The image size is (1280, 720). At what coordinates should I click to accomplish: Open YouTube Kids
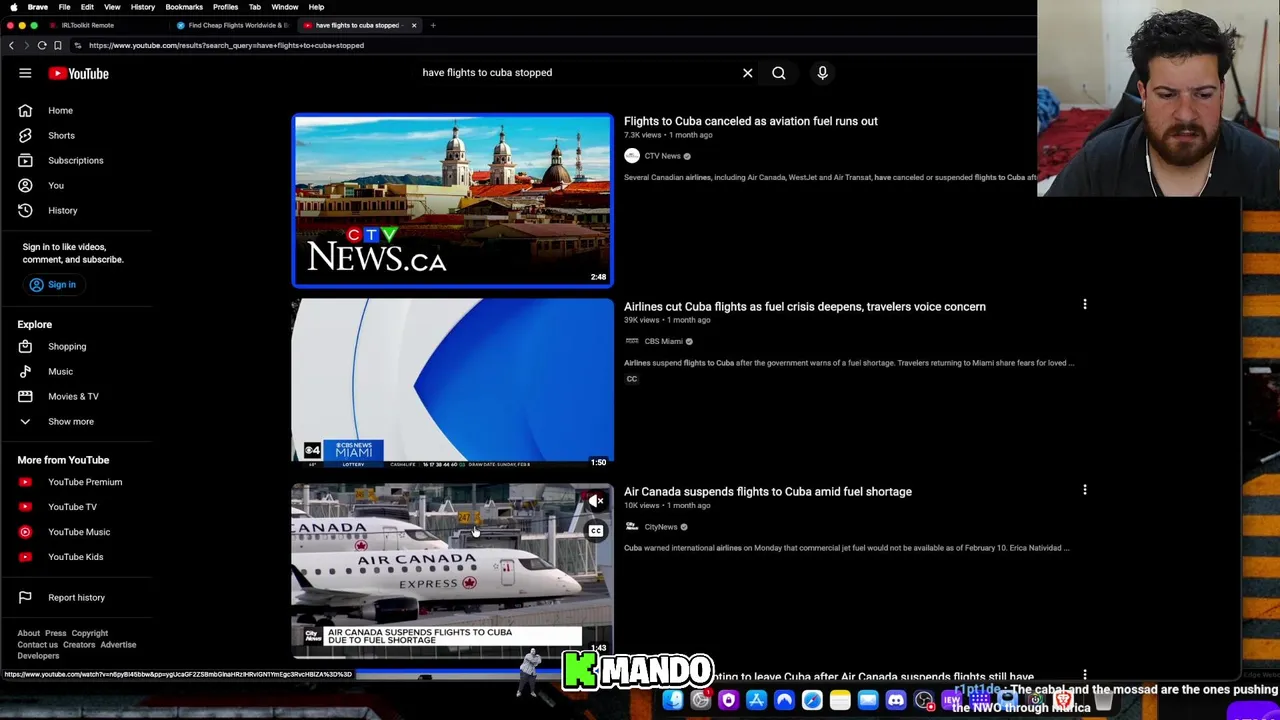[x=75, y=557]
